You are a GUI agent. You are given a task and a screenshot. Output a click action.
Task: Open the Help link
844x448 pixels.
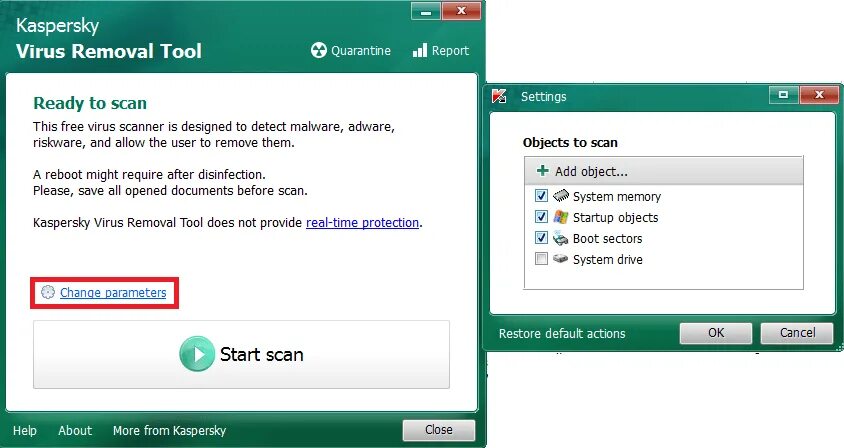(x=25, y=430)
